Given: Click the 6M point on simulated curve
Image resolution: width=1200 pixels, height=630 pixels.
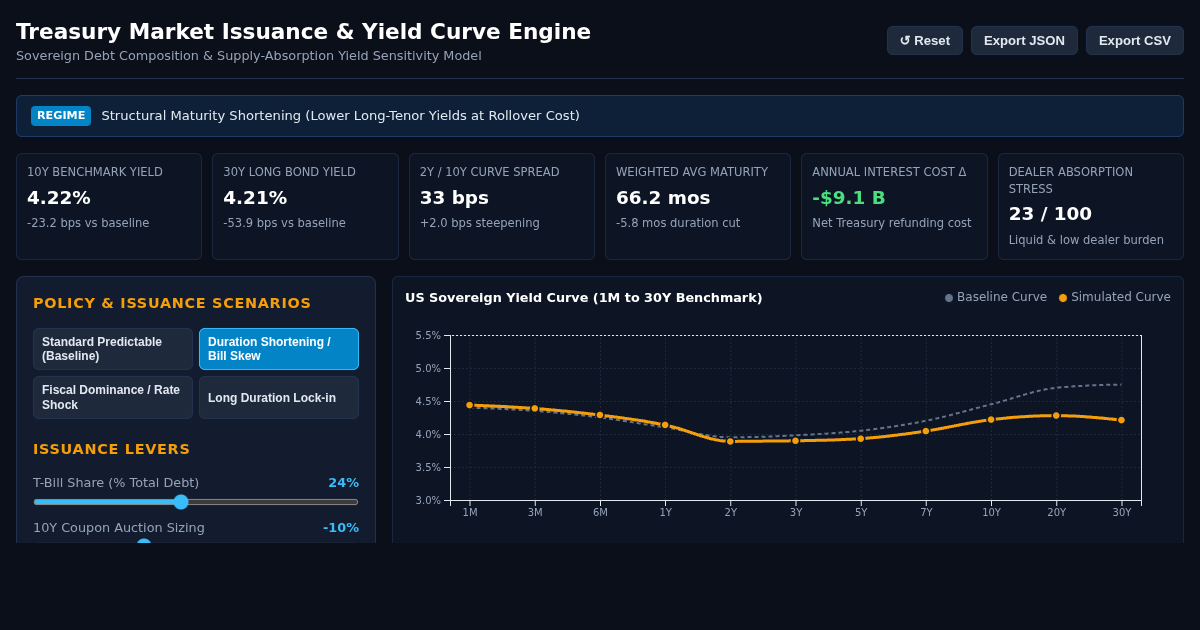Looking at the screenshot, I should (x=600, y=415).
